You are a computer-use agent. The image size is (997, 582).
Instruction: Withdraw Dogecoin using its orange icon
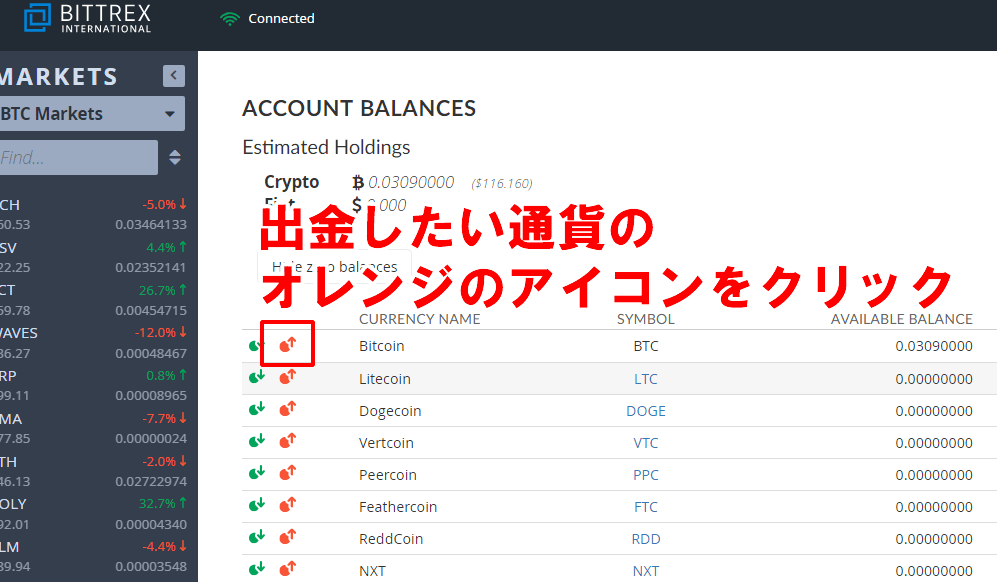point(288,408)
